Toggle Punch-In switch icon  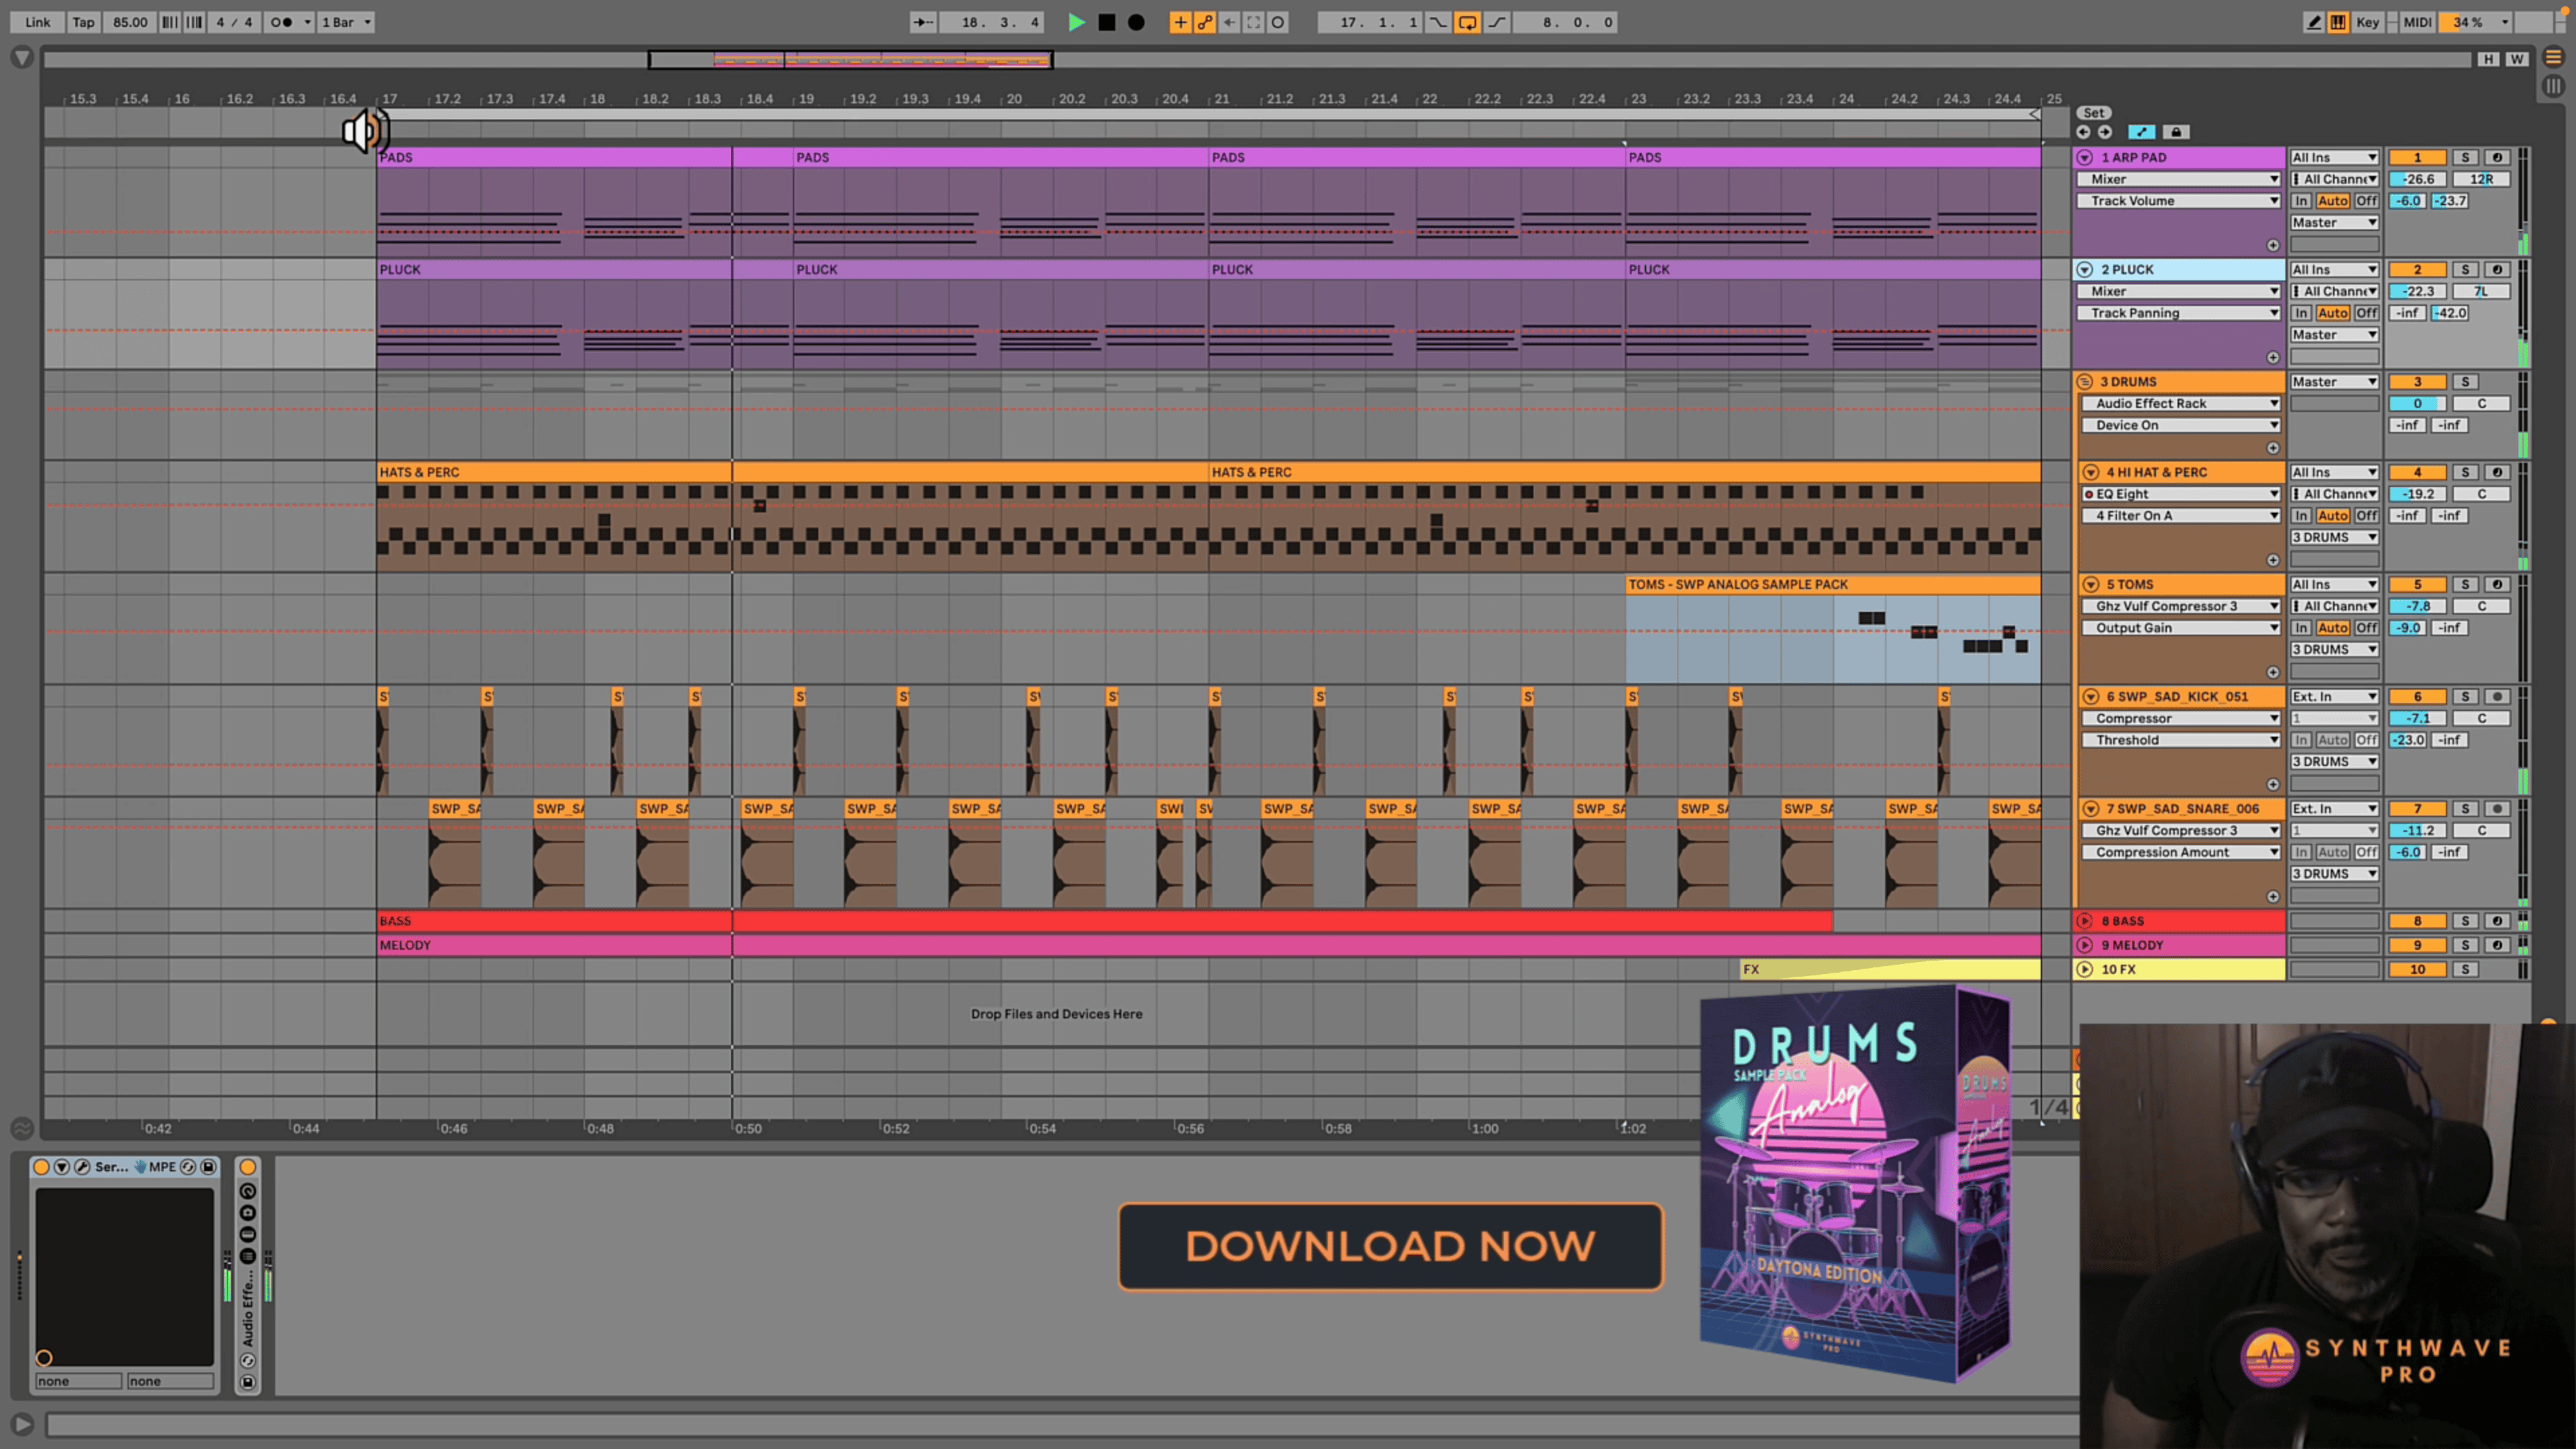pos(1438,22)
